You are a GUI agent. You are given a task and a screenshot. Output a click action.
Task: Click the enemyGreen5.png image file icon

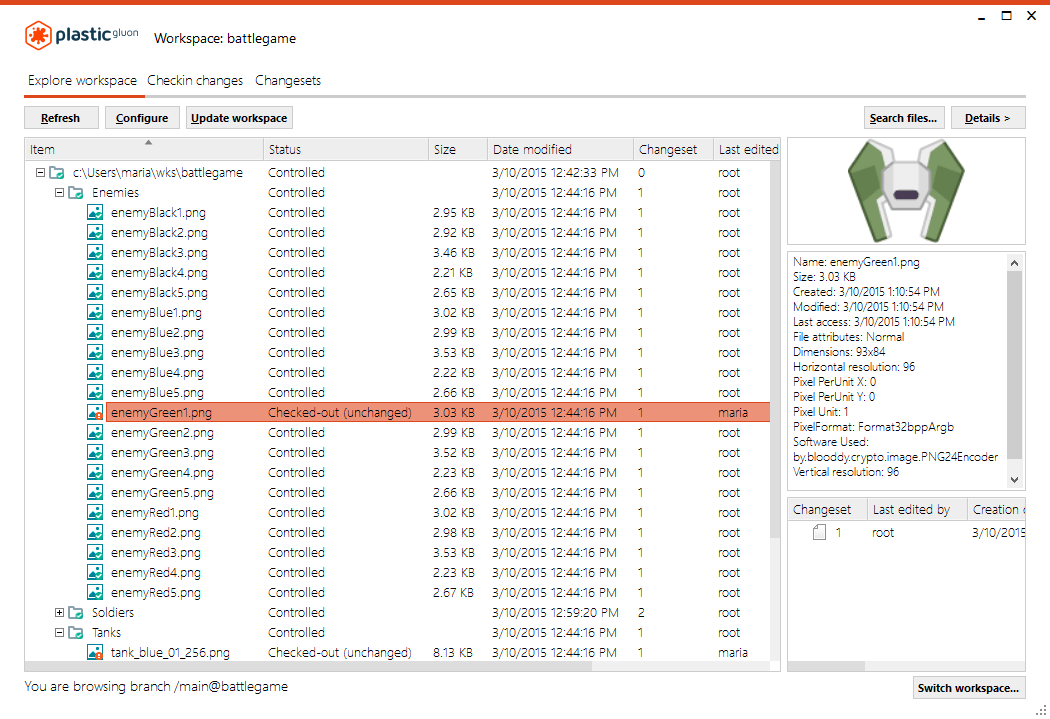95,493
